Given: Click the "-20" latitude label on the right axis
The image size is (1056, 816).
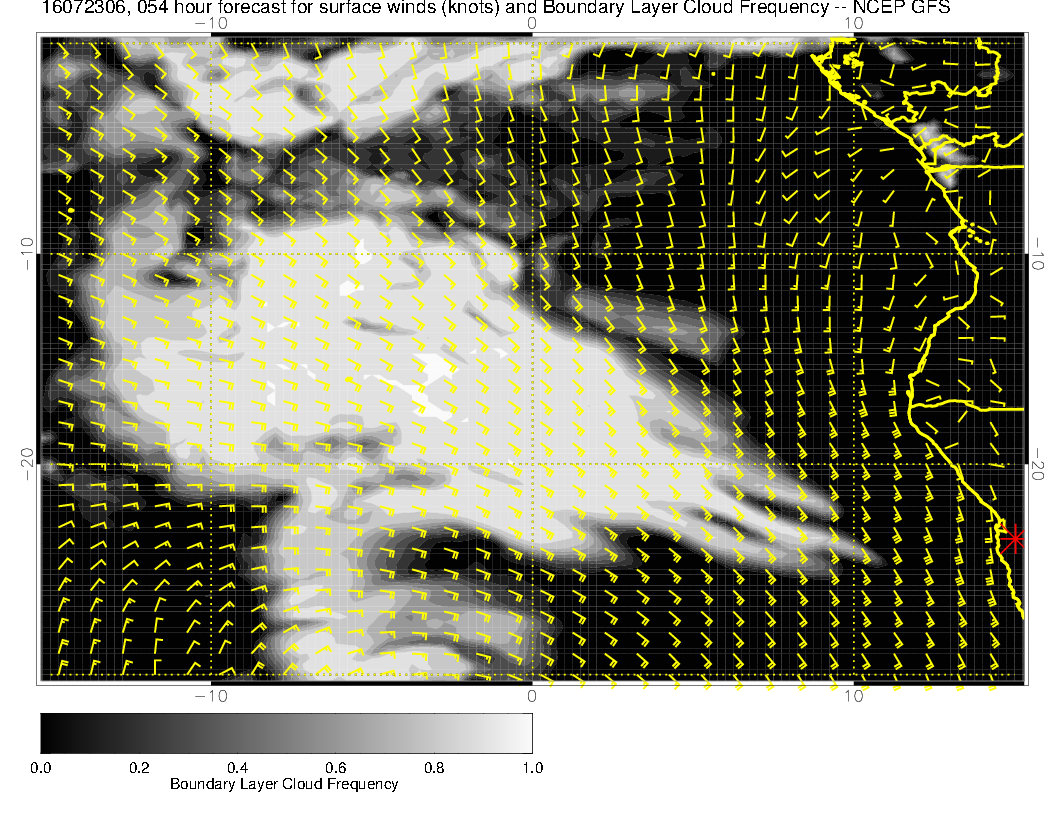Looking at the screenshot, I should tap(1038, 464).
